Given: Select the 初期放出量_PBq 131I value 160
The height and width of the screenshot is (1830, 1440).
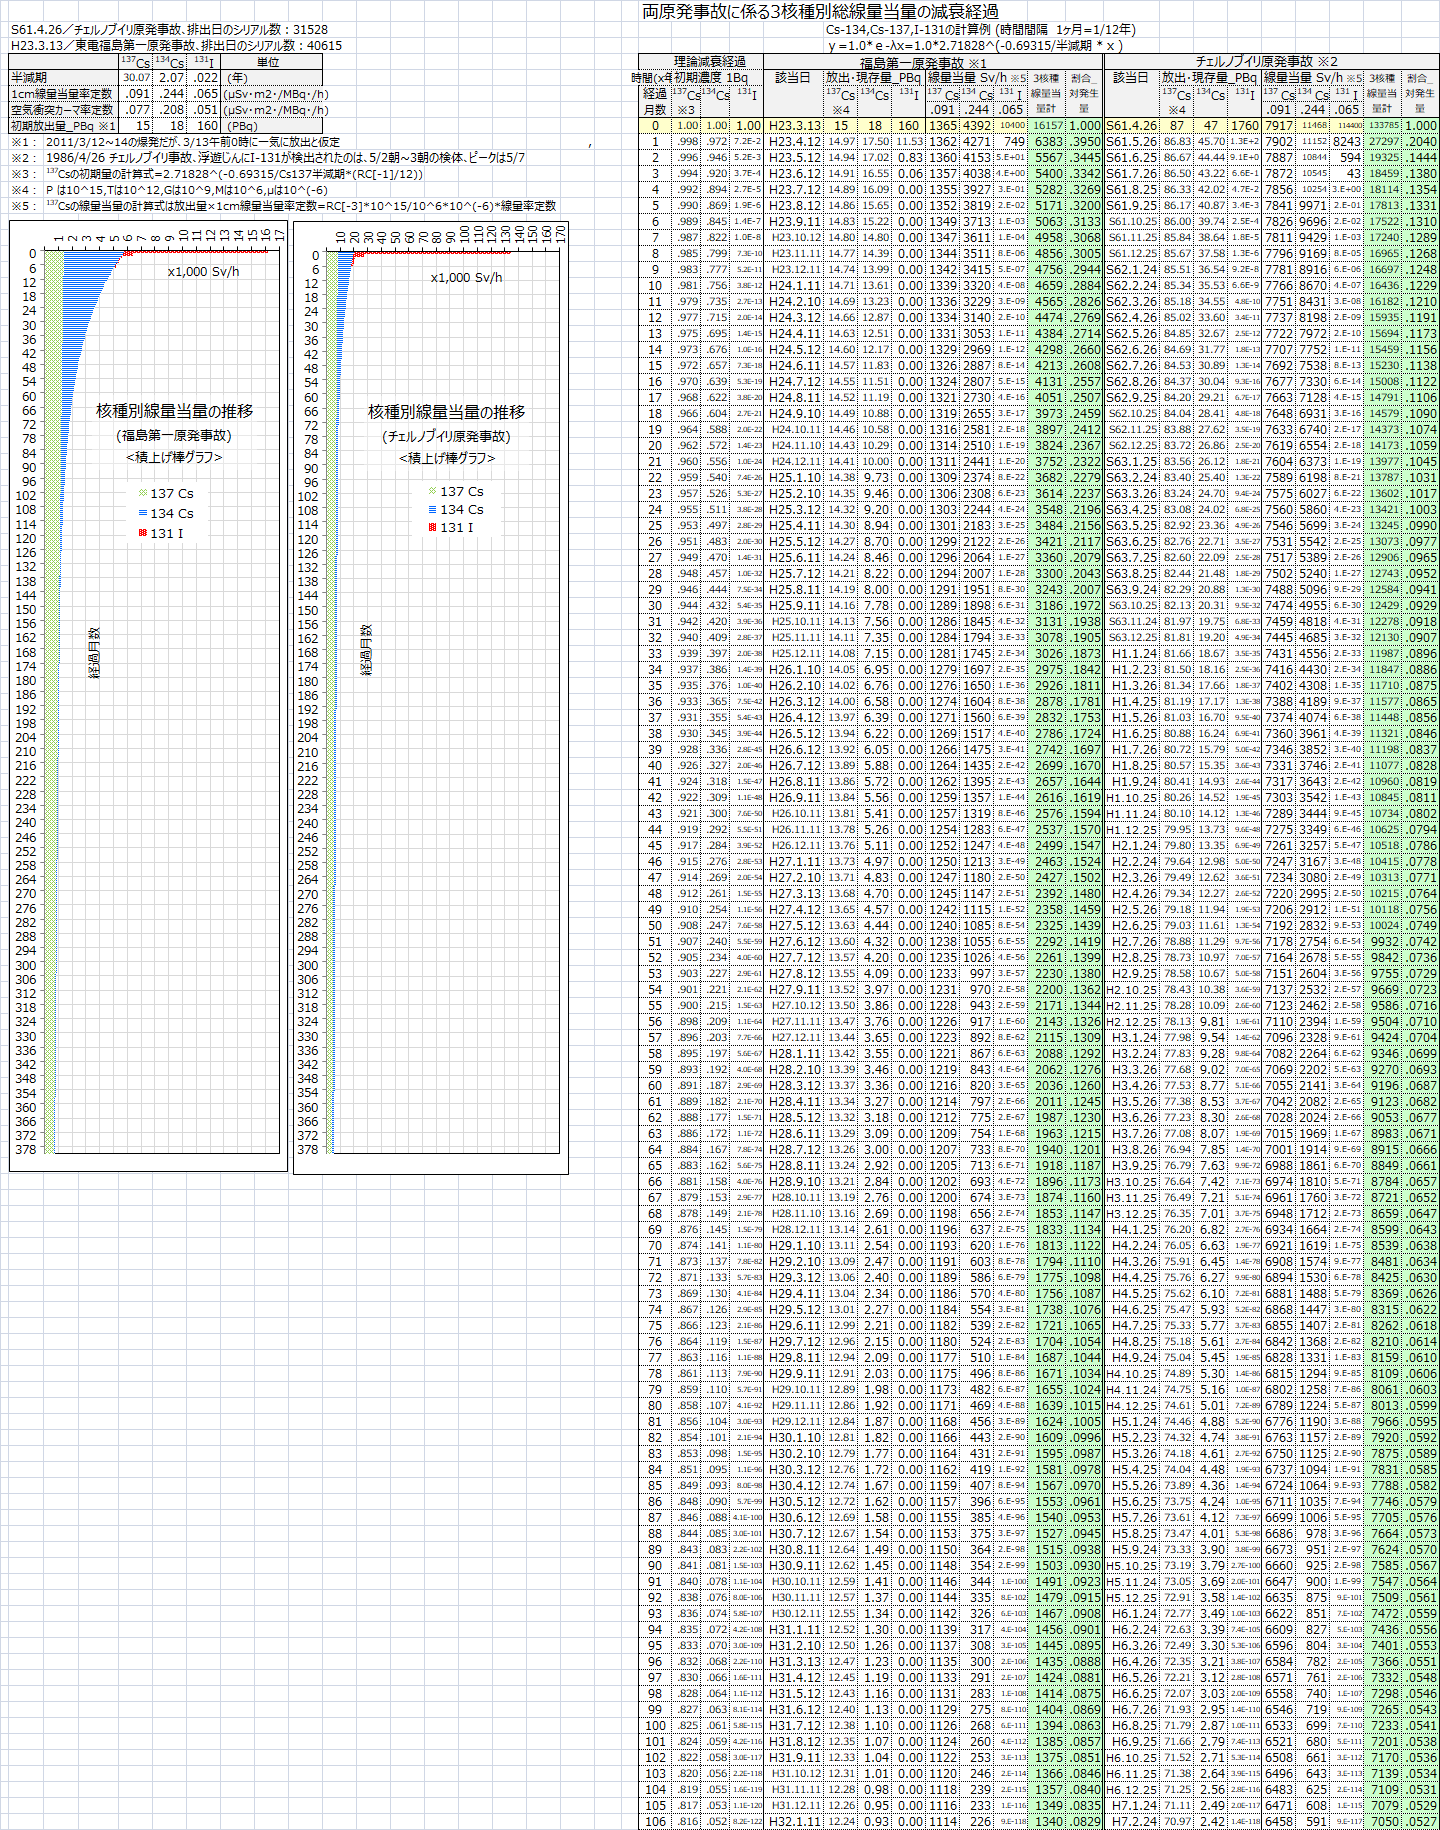Looking at the screenshot, I should click(206, 126).
